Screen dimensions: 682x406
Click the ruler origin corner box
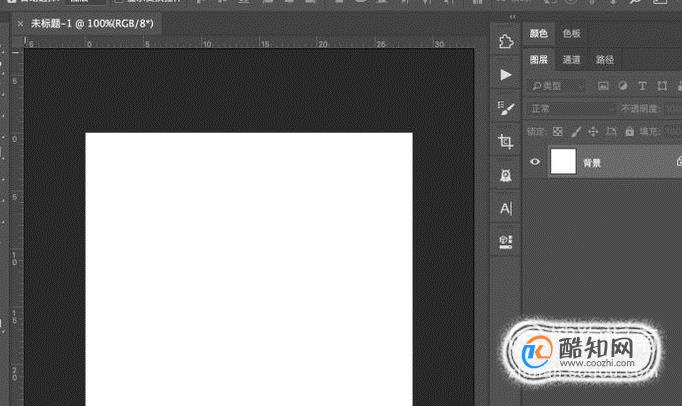[17, 42]
